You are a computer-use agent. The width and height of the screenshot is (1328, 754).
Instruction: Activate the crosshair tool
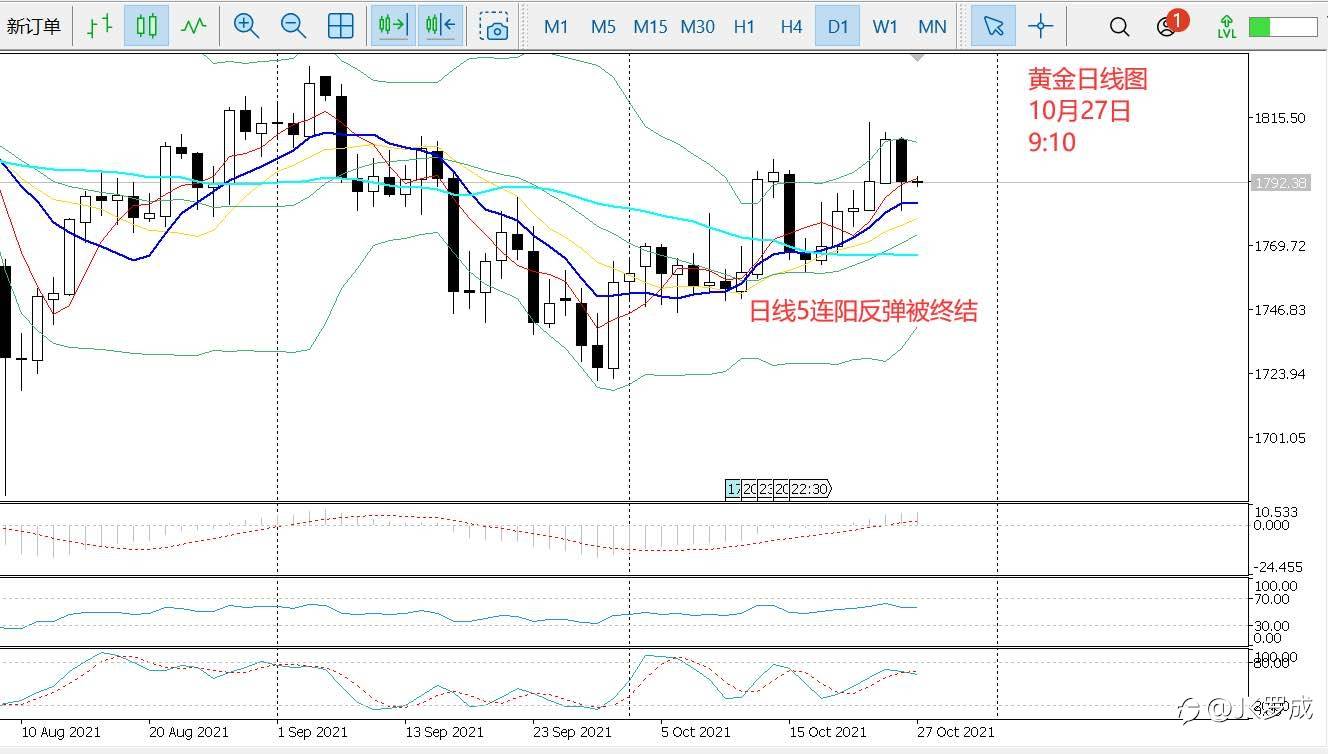click(x=1041, y=26)
